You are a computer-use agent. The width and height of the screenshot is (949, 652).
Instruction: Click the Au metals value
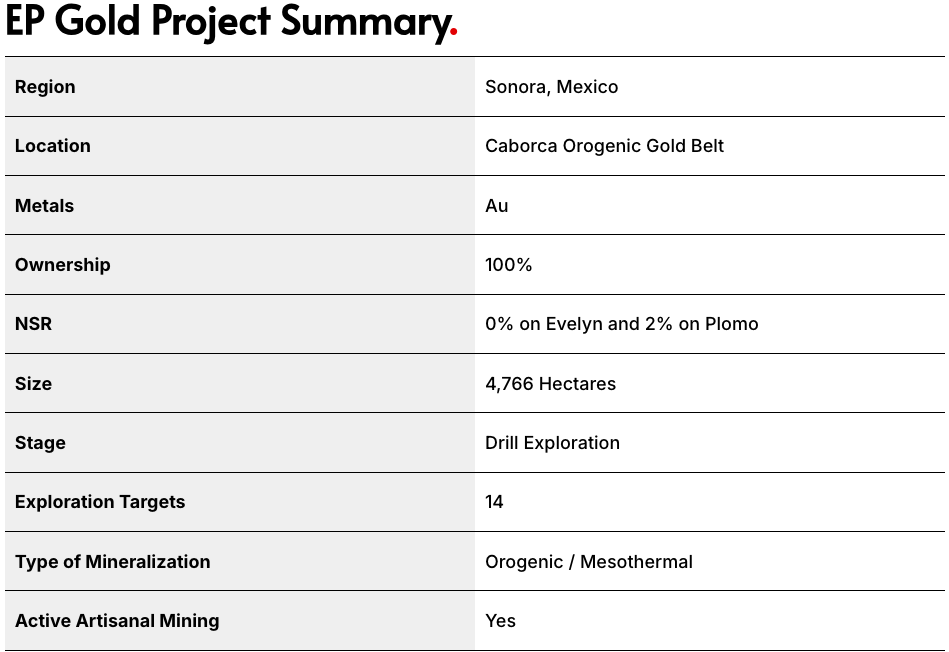(x=497, y=206)
